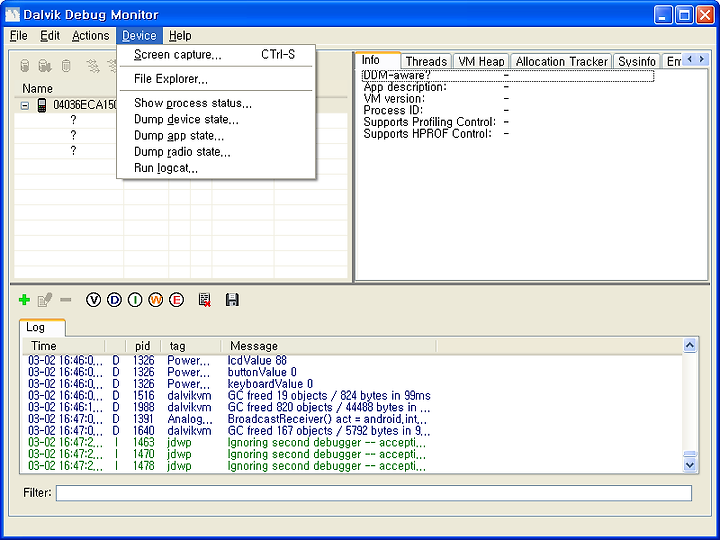Click the edit filter pencil icon
Viewport: 720px width, 540px height.
tap(45, 300)
